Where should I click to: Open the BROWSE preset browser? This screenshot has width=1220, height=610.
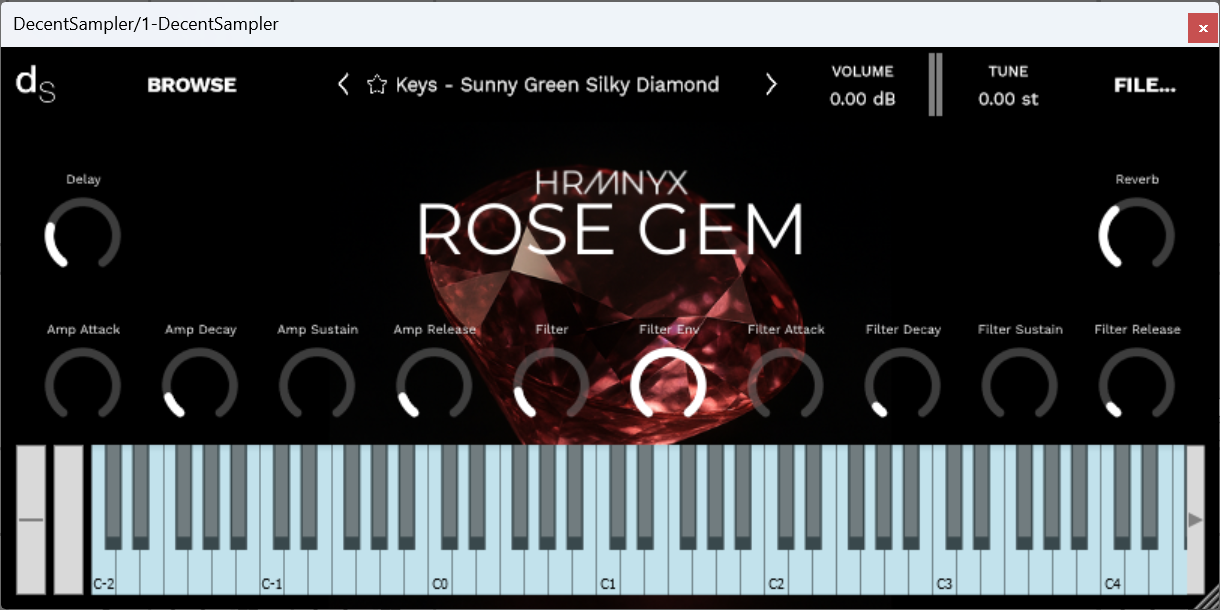click(191, 85)
